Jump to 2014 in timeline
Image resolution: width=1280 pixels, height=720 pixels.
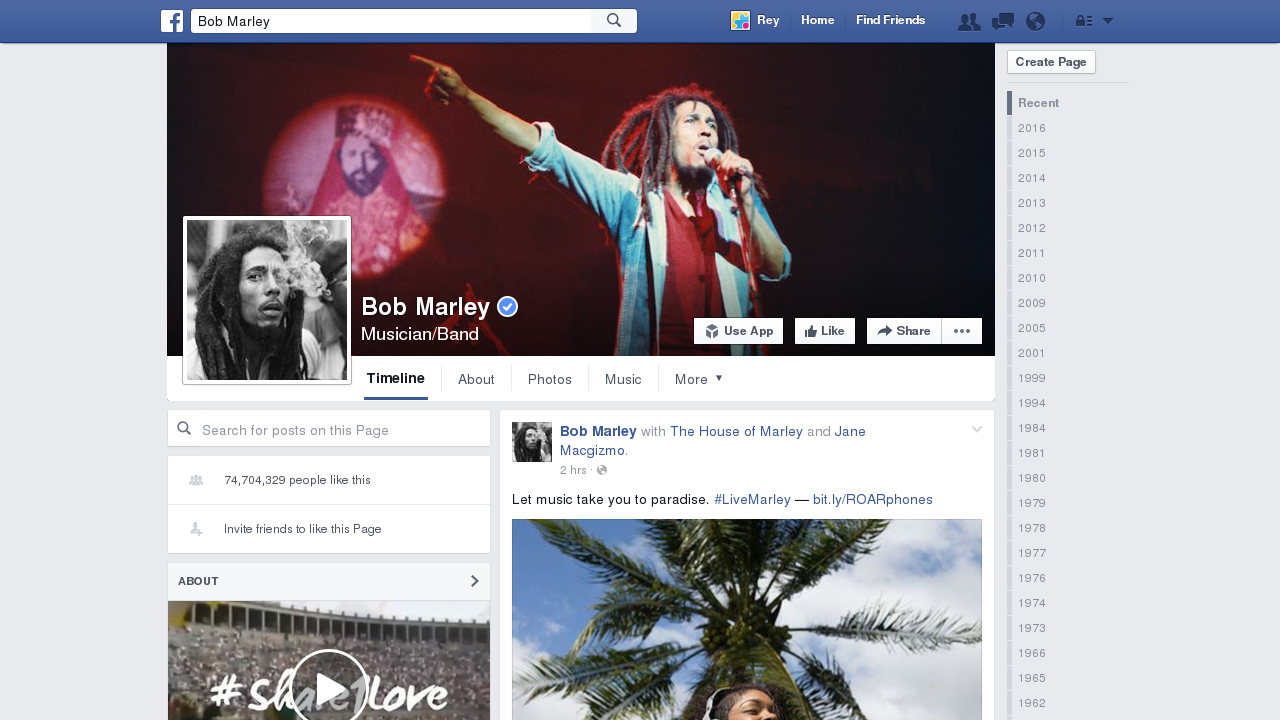pos(1032,178)
